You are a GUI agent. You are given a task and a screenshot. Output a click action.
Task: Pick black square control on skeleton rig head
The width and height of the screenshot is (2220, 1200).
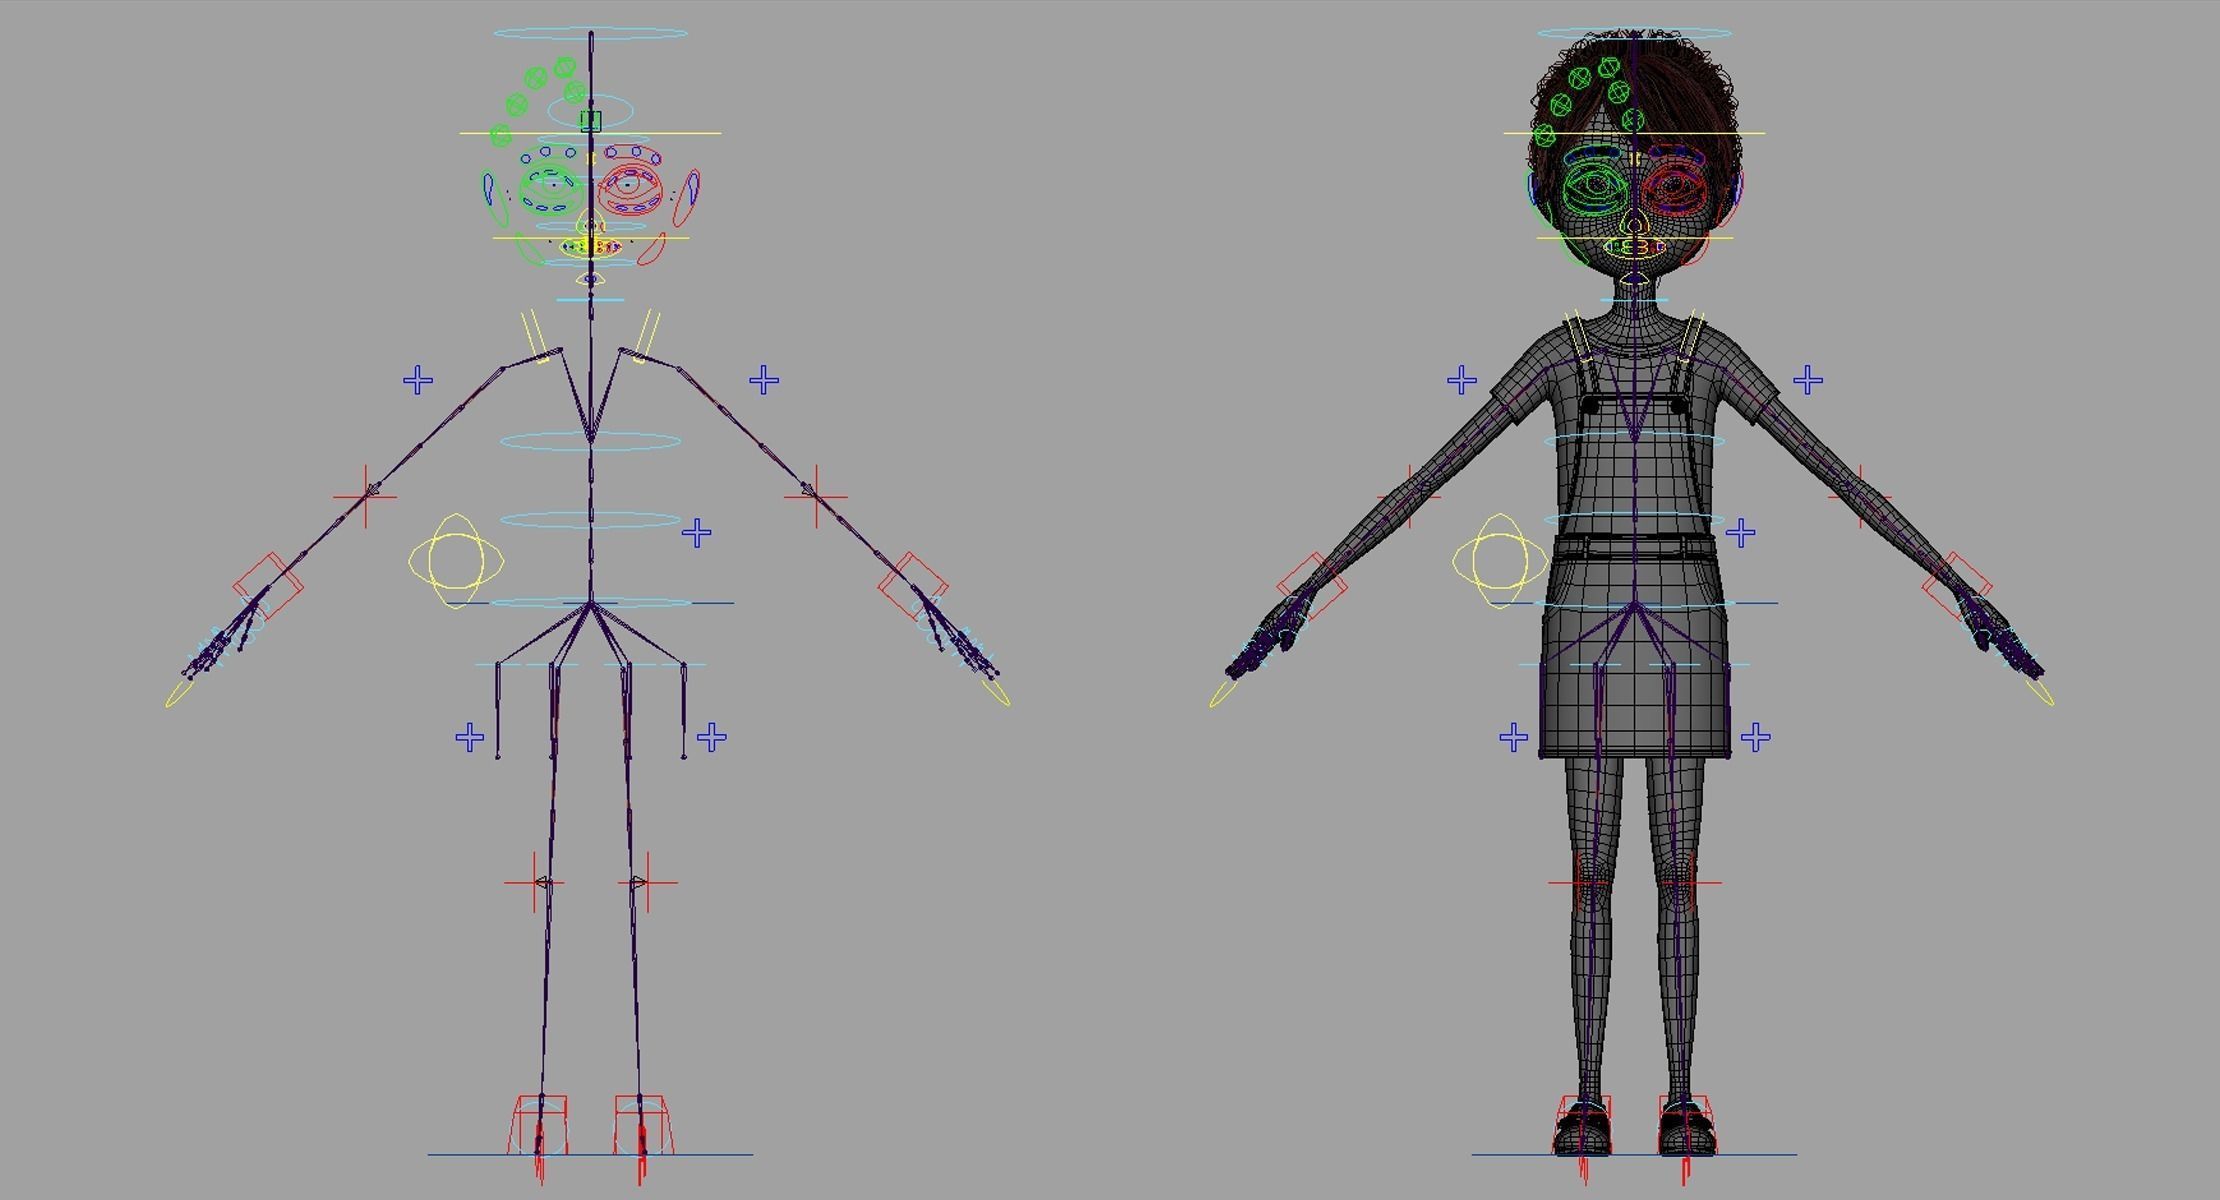point(591,121)
